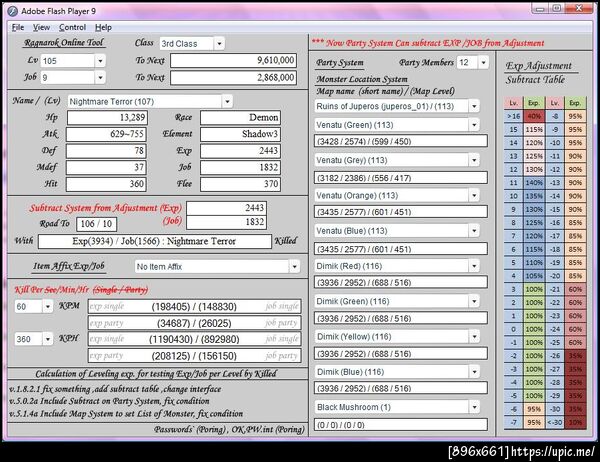Open the Control menu

click(x=72, y=27)
